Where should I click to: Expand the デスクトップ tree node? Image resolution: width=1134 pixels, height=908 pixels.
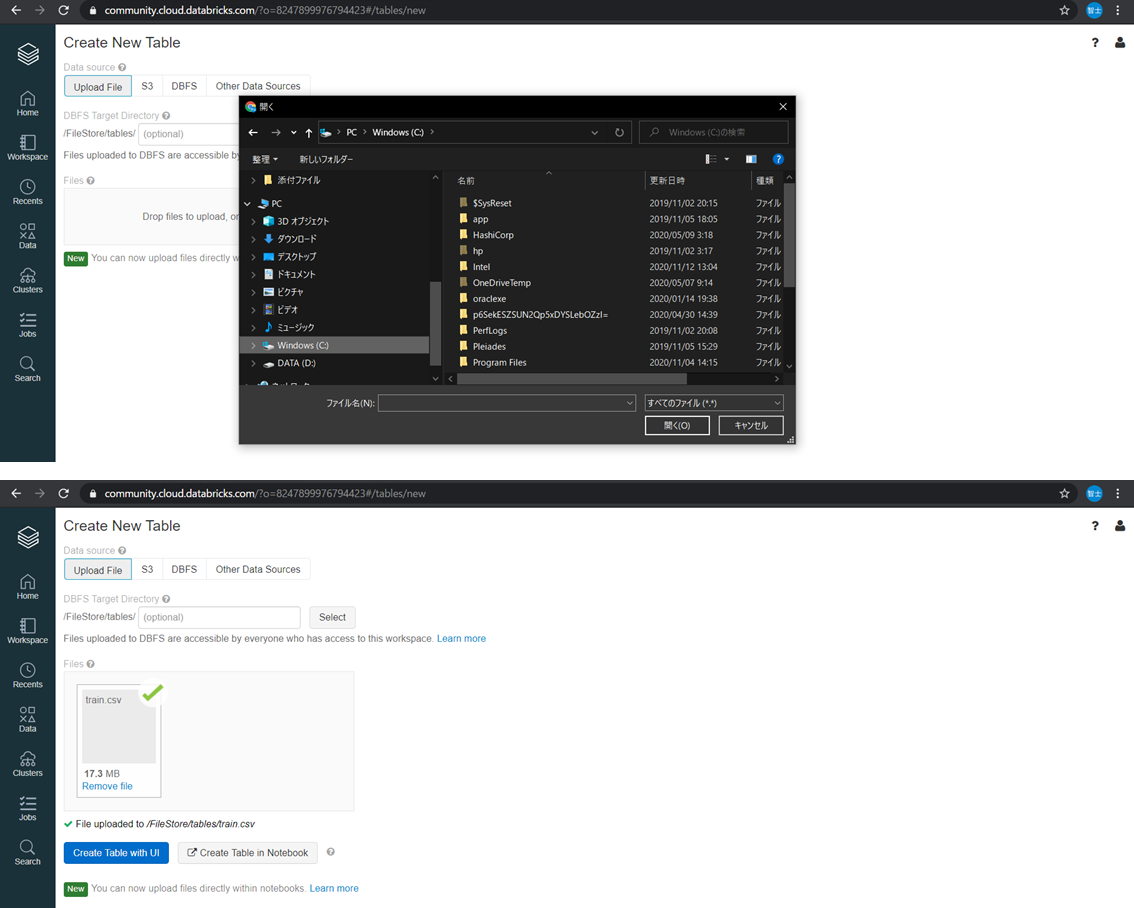(253, 257)
